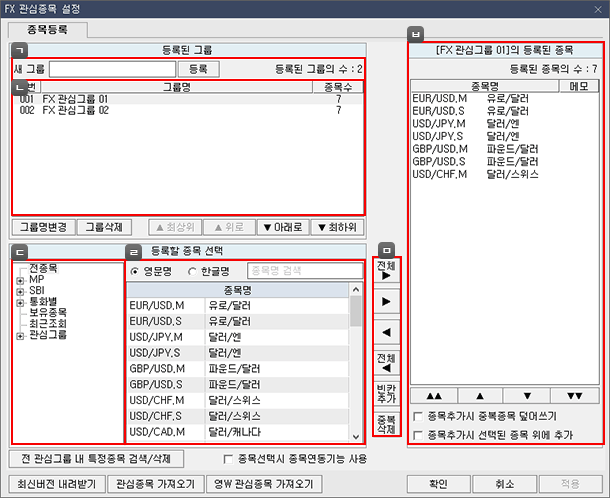This screenshot has height=498, width=610.
Task: Select 전종목 in the tree
Action: pos(43,268)
